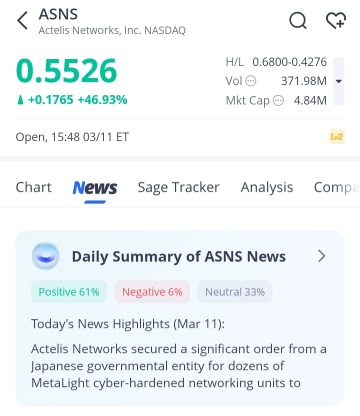Open the Daily Summary of ASNS News heading
Image resolution: width=360 pixels, height=416 pixels.
(179, 257)
